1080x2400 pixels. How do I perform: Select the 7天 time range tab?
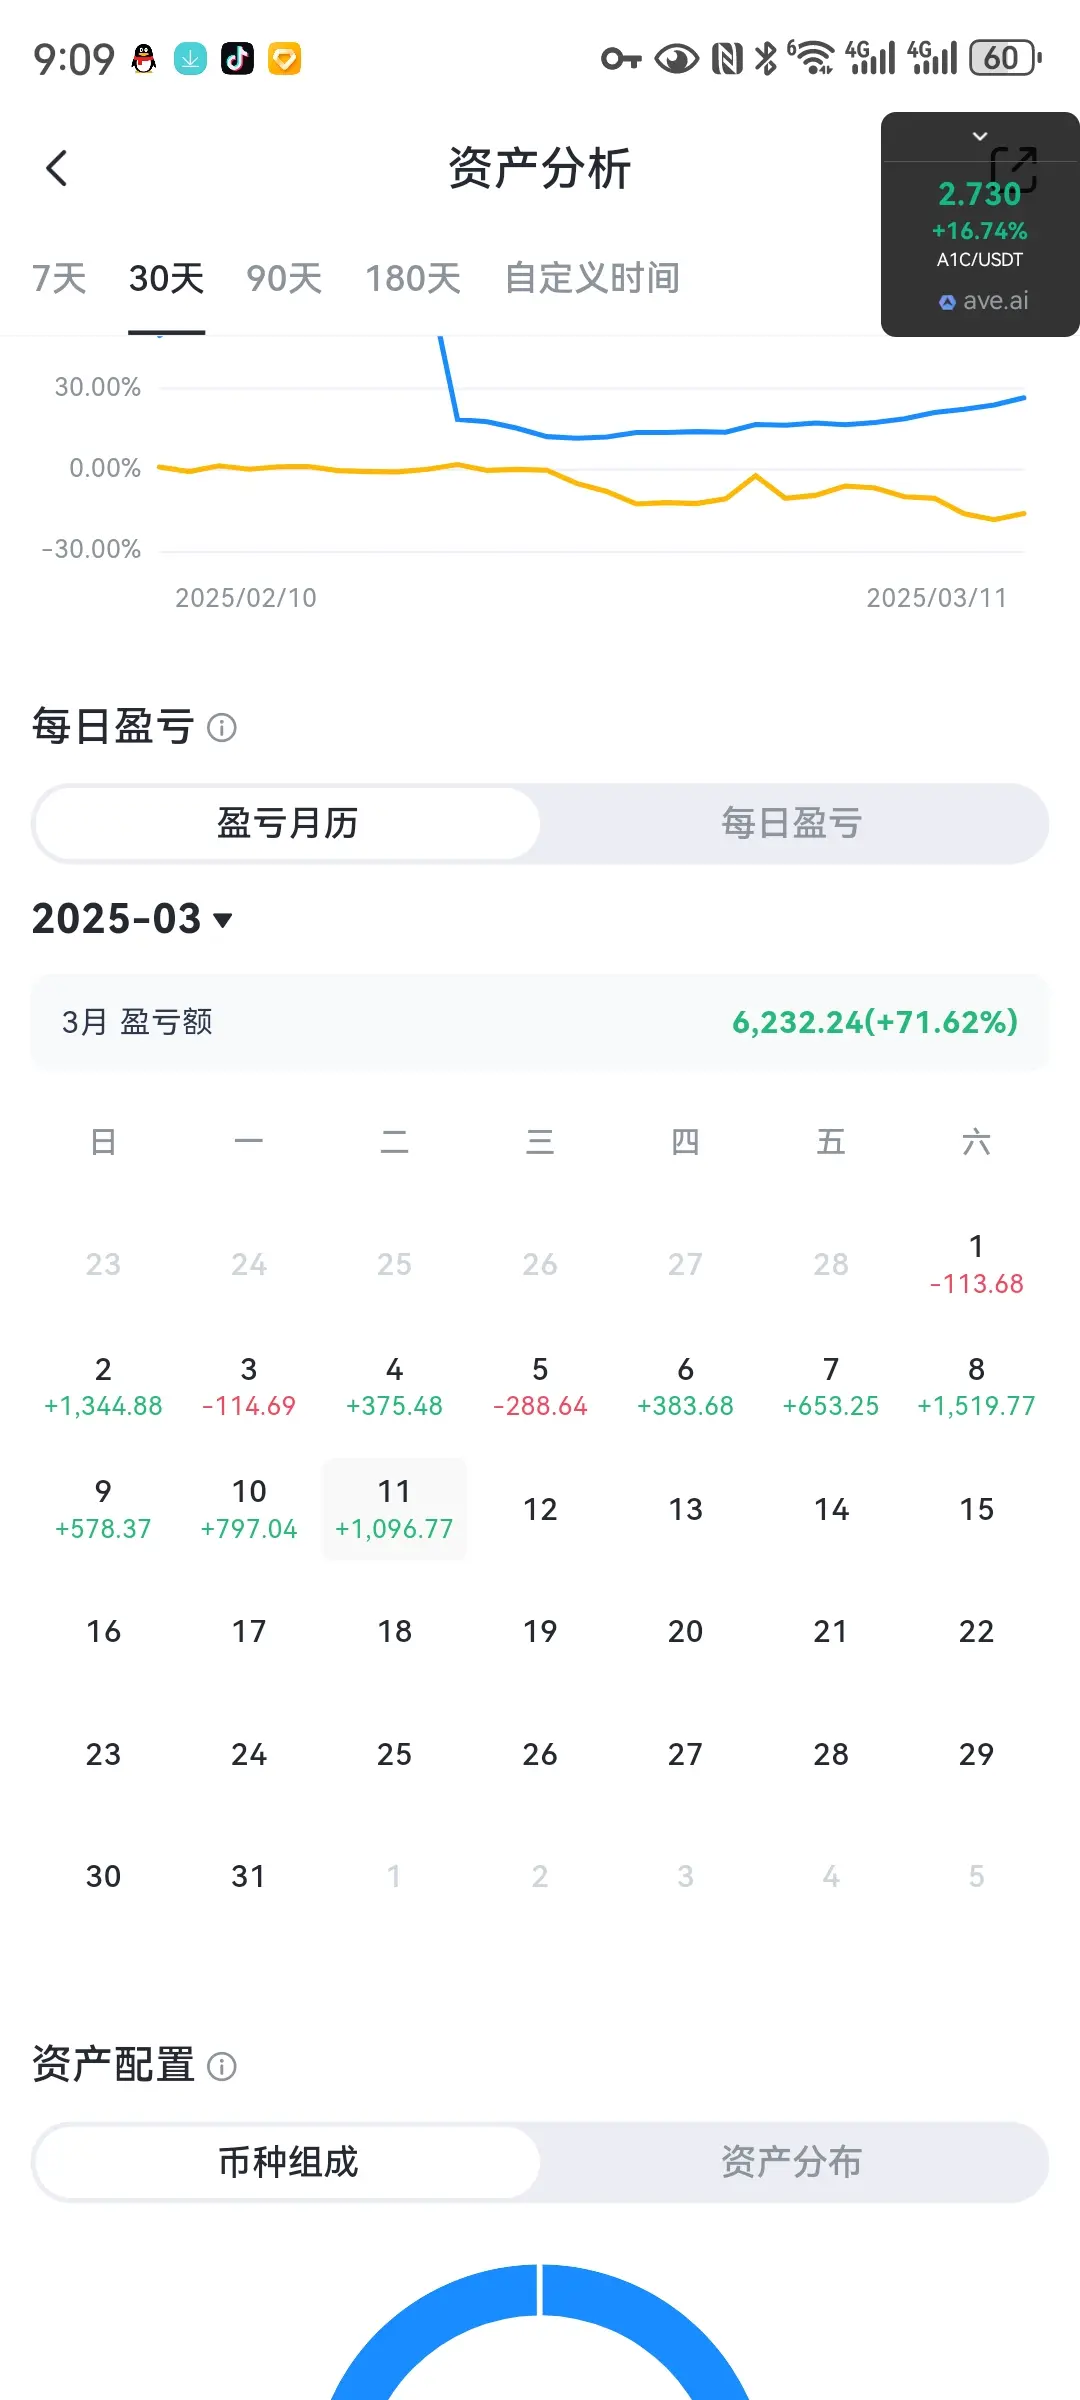pos(59,278)
